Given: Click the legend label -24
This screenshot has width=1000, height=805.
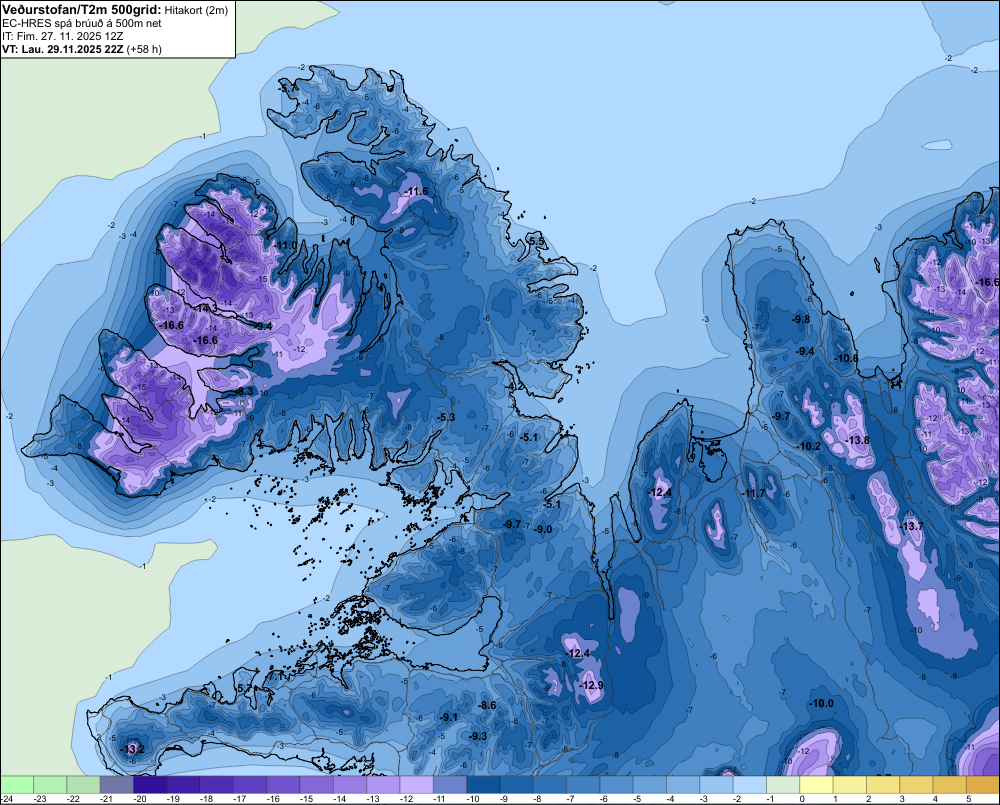Looking at the screenshot, I should 6,799.
